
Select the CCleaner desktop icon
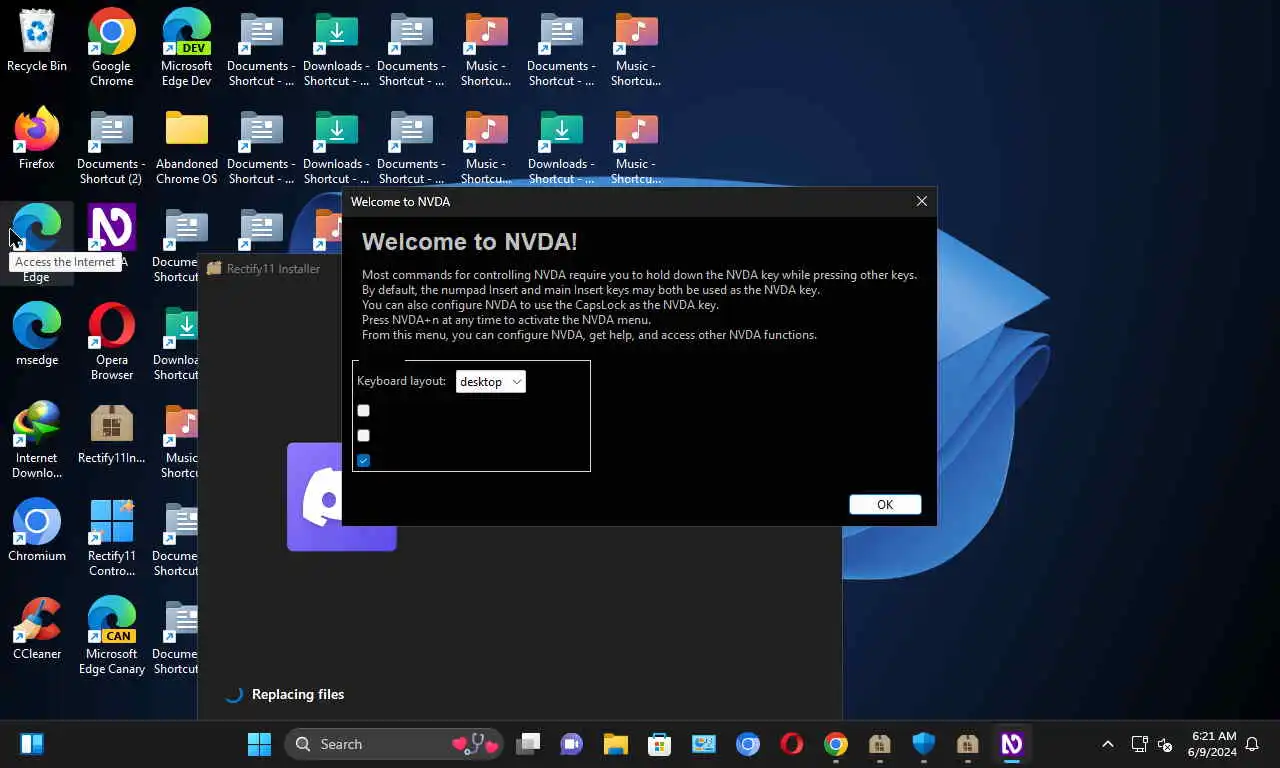point(37,629)
